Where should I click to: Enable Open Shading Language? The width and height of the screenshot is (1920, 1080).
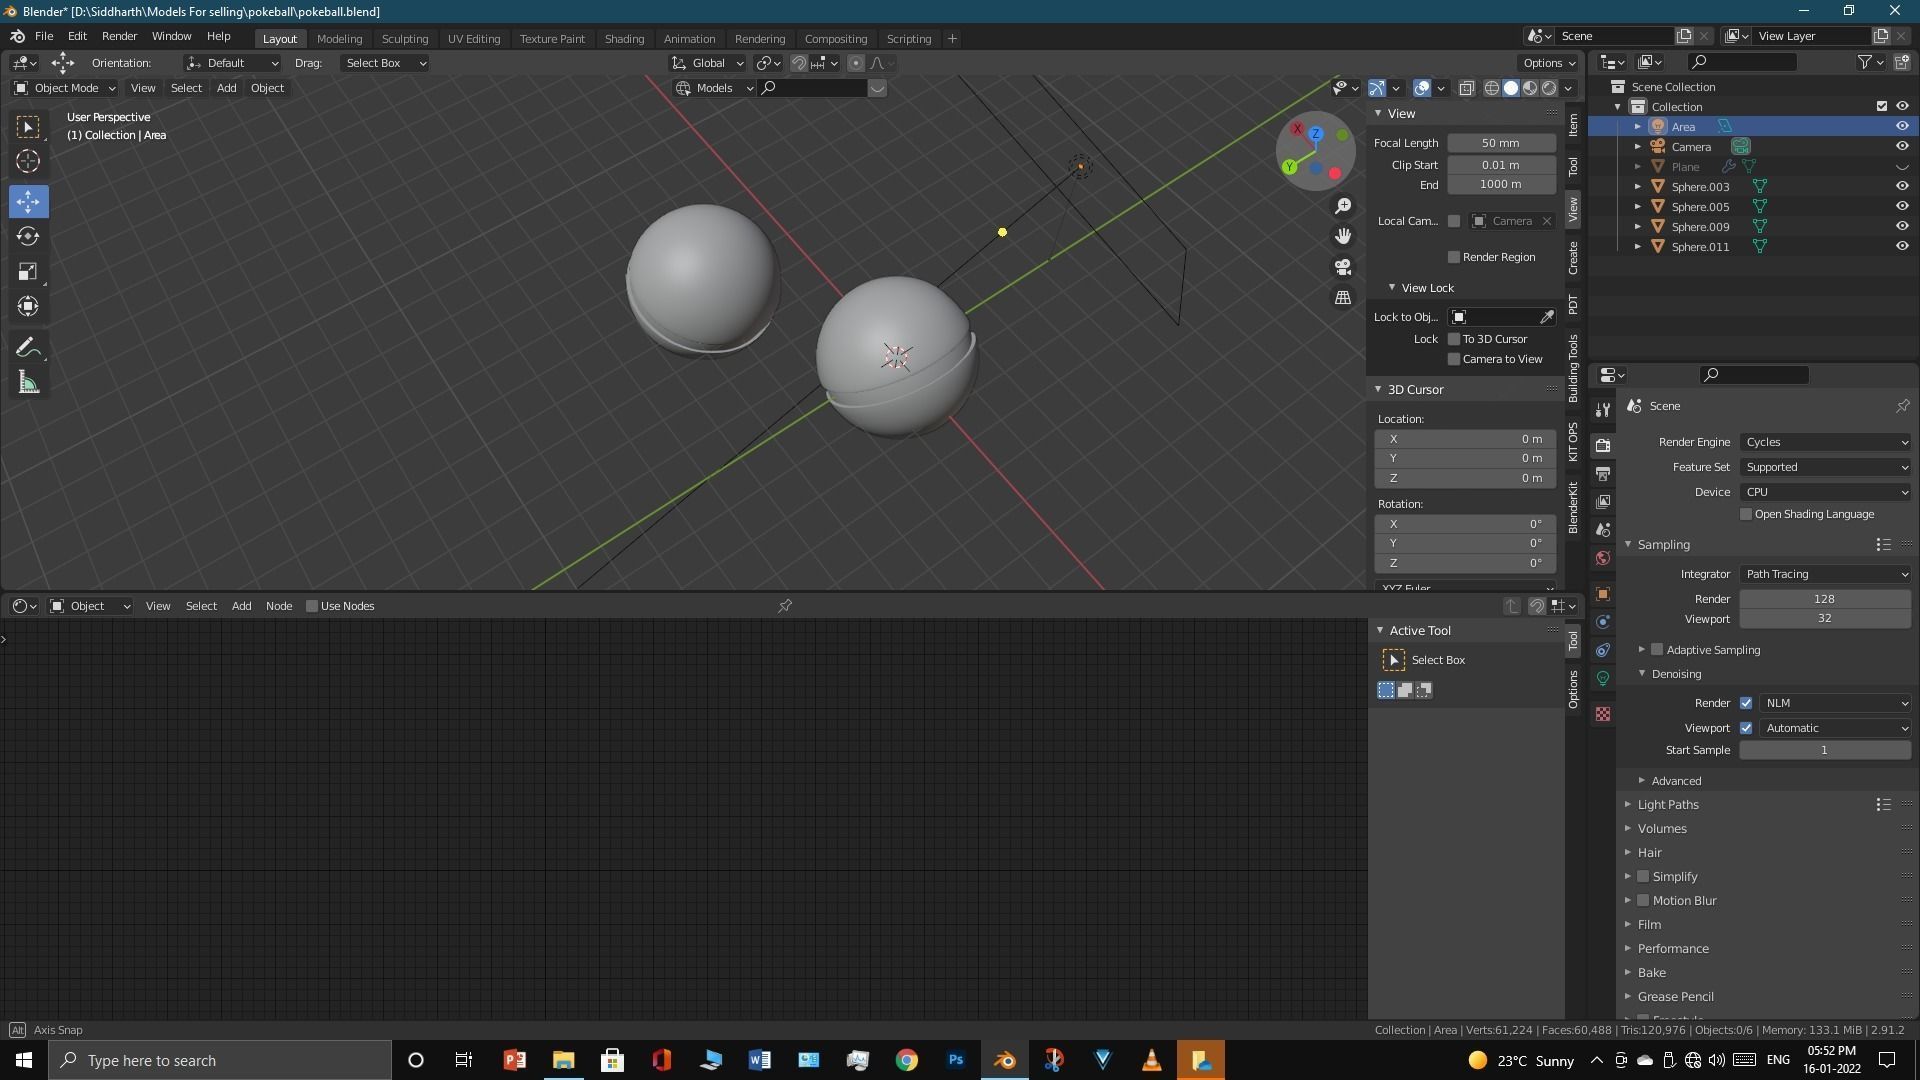point(1746,514)
